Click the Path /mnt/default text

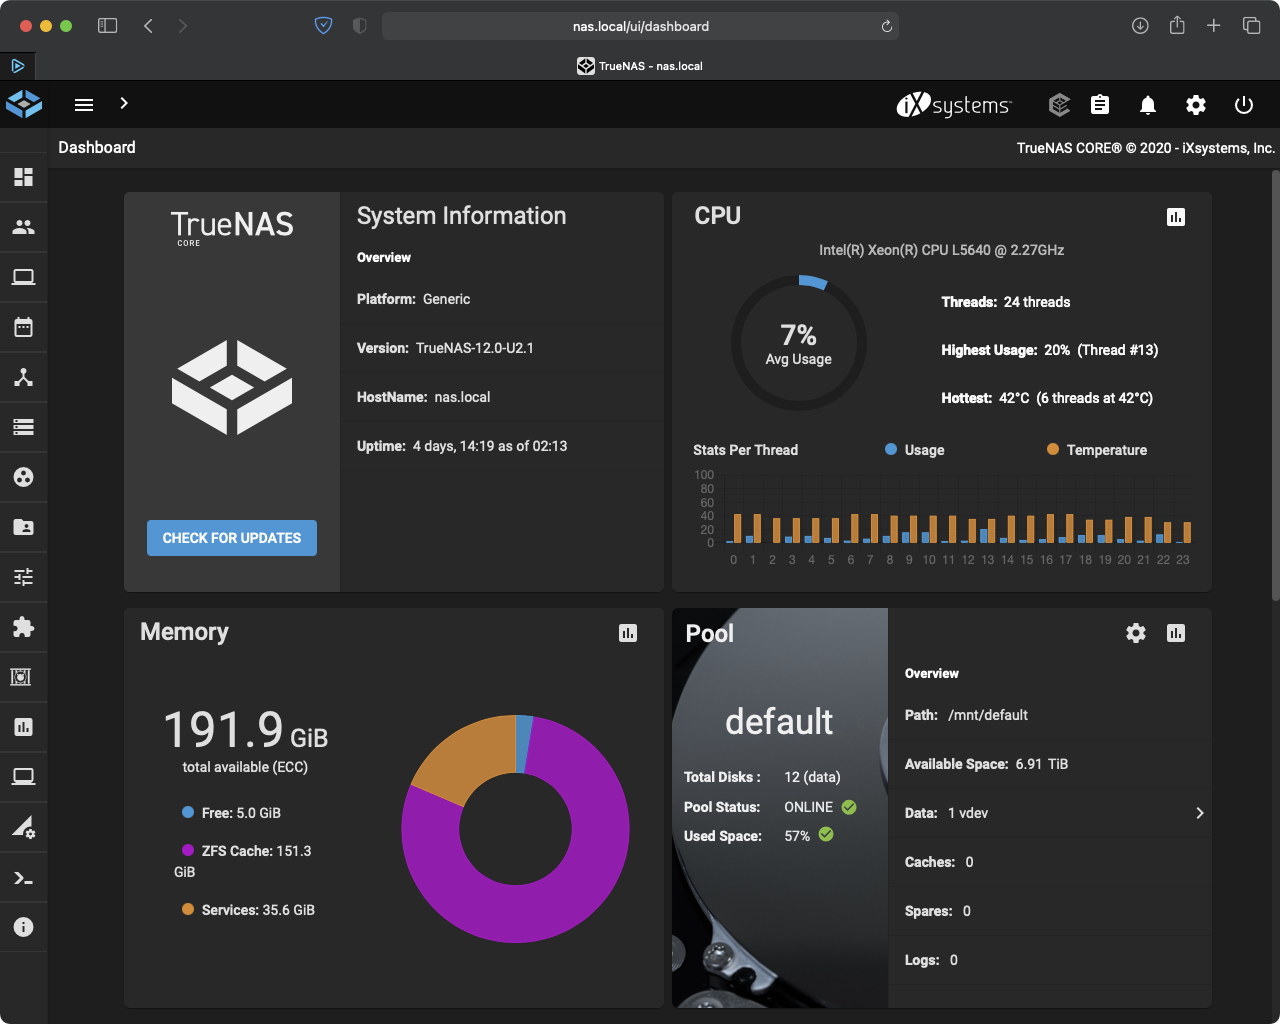tap(966, 715)
